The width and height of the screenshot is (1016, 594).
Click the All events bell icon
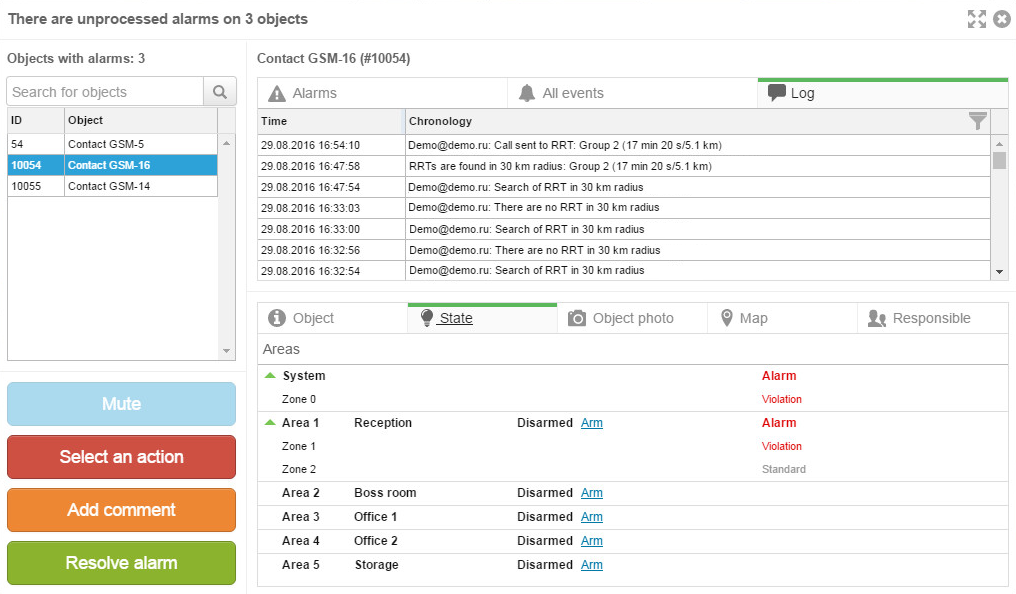527,93
